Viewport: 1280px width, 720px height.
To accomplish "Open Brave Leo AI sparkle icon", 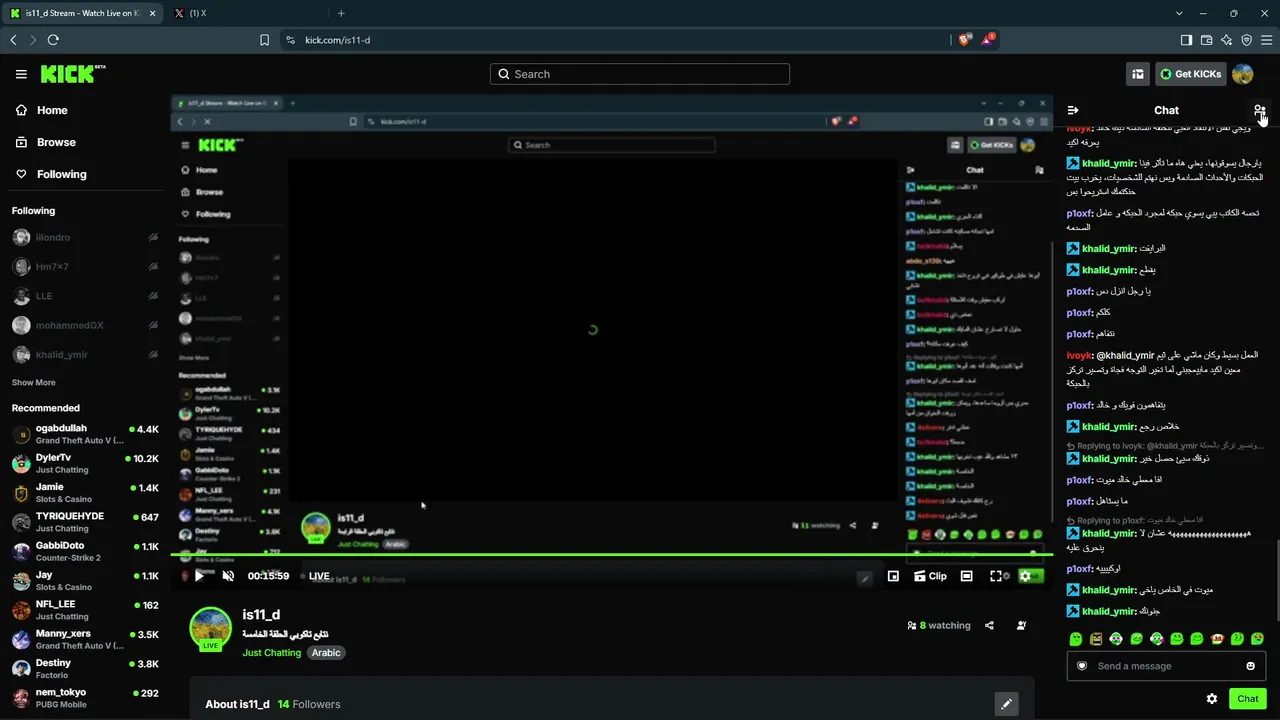I will [1226, 40].
